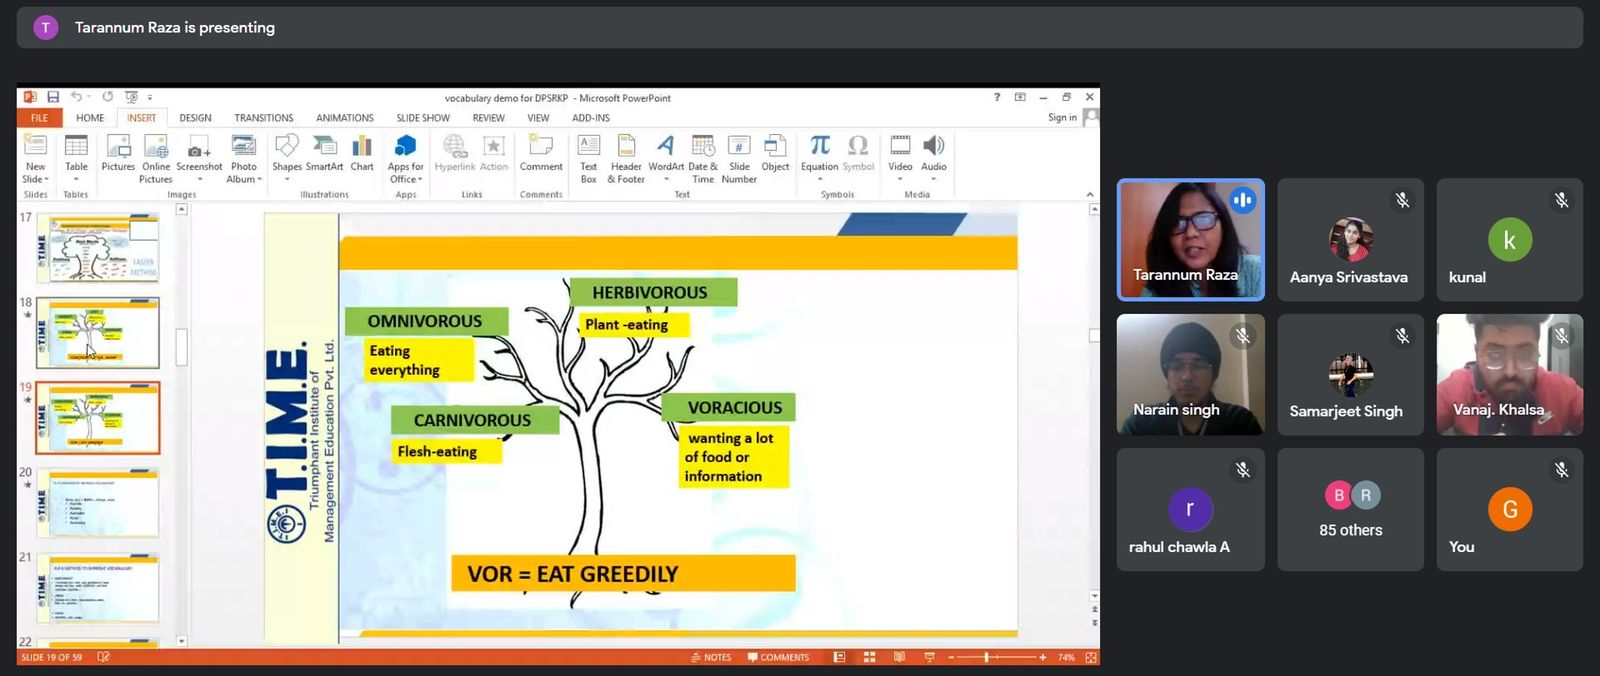Screen dimensions: 1600x676
Task: Click the Table icon in Insert ribbon
Action: click(x=76, y=147)
